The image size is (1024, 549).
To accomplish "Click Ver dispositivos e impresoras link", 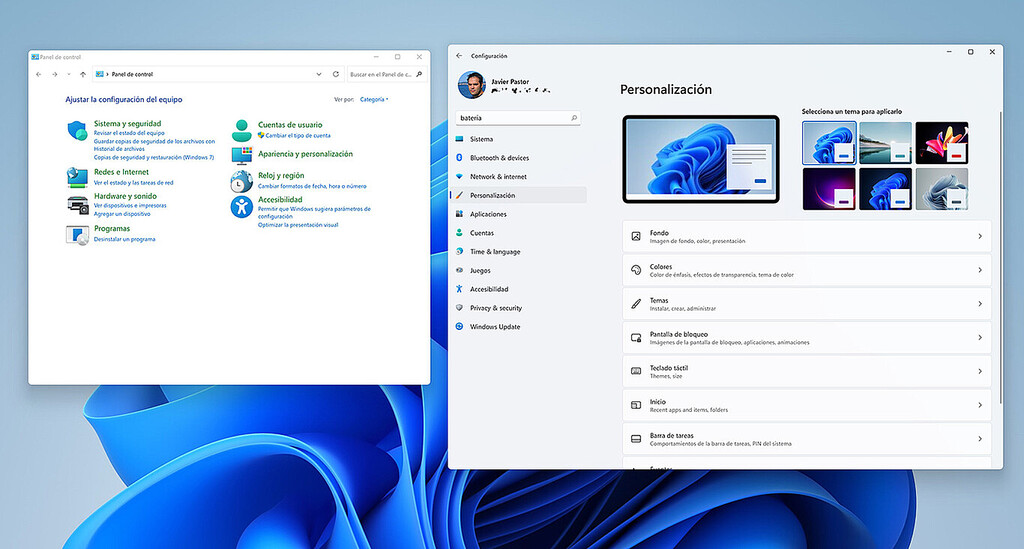I will 130,206.
